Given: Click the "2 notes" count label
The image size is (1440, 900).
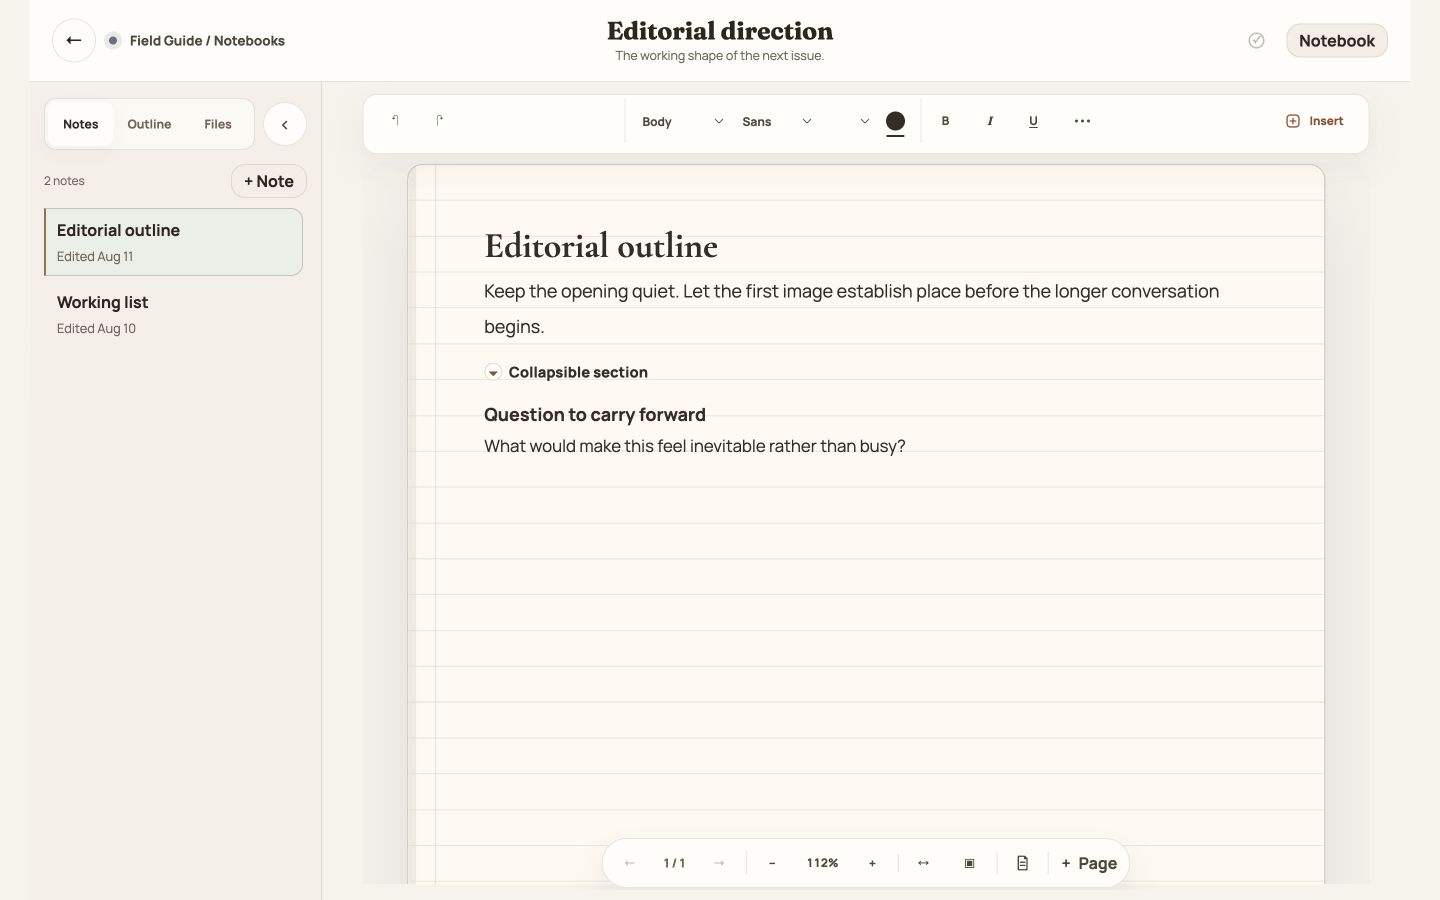Looking at the screenshot, I should [x=64, y=181].
